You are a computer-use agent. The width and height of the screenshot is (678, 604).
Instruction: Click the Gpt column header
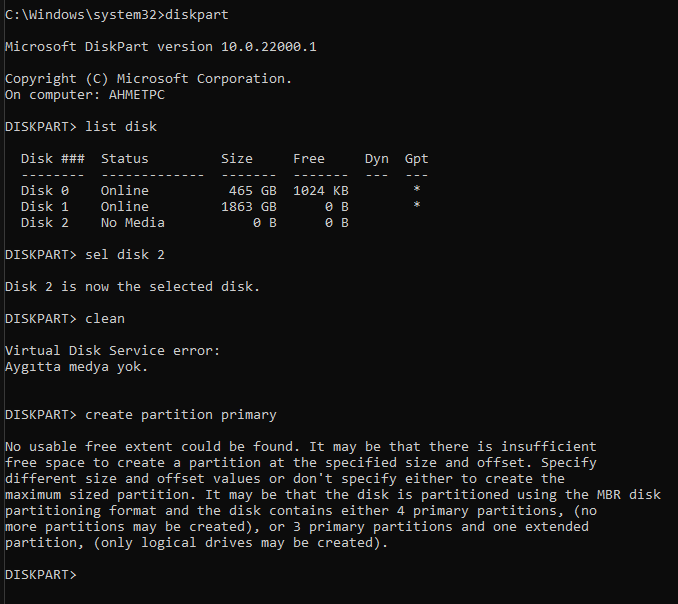click(x=416, y=159)
